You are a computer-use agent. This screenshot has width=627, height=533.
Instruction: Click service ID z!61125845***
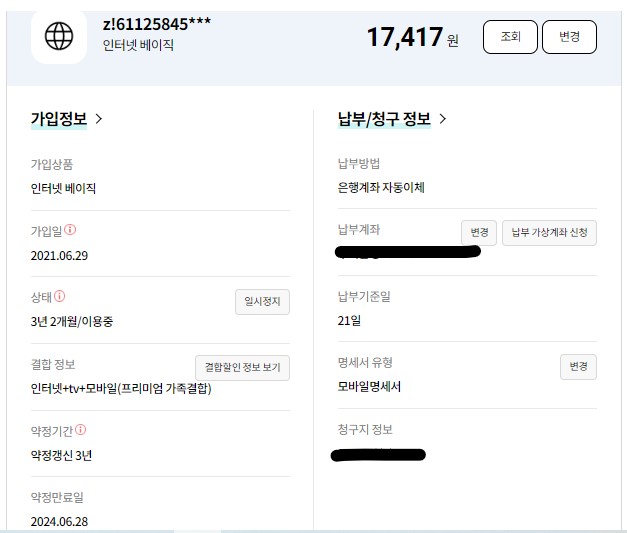pyautogui.click(x=157, y=24)
